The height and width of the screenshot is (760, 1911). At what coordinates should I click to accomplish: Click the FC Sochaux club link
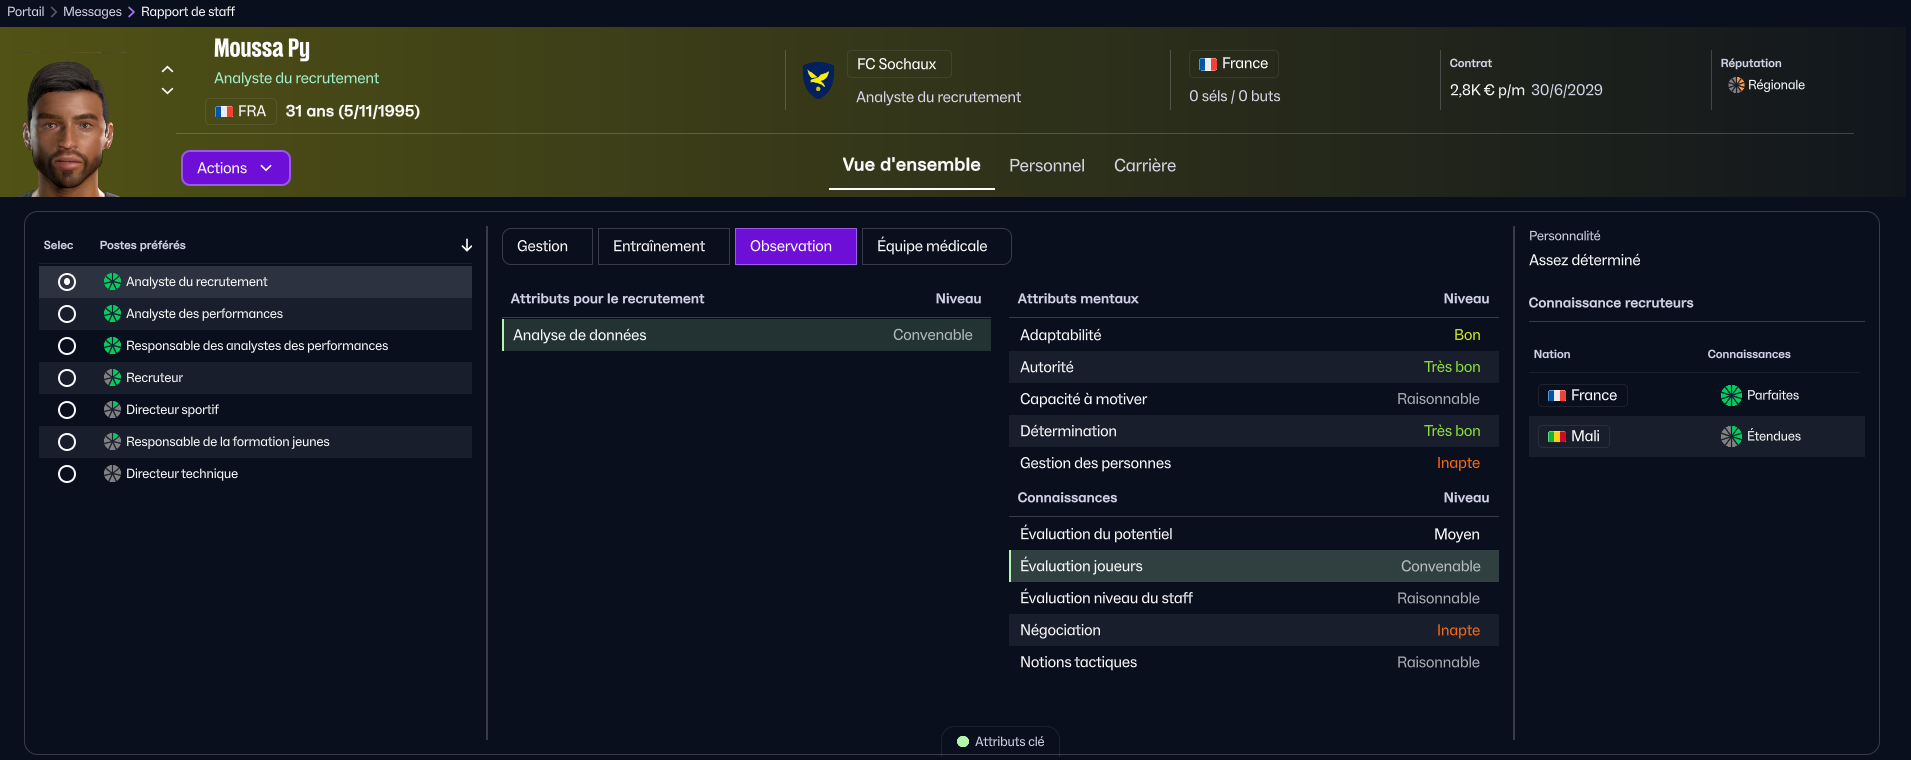(896, 64)
